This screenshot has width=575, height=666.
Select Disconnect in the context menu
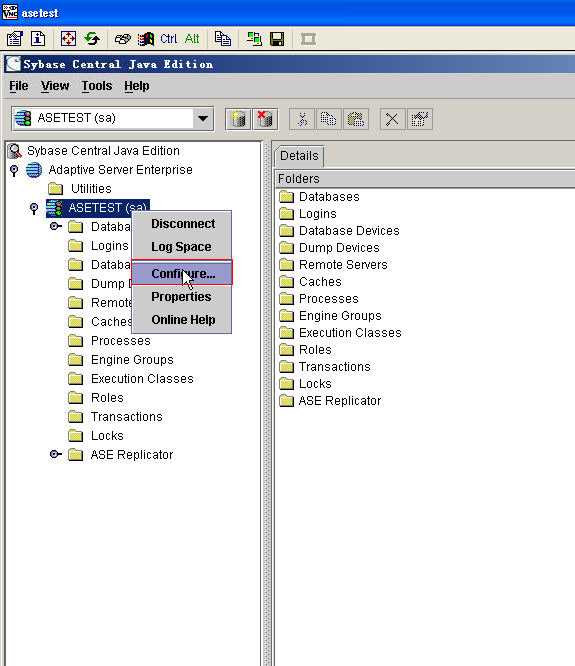click(x=182, y=224)
